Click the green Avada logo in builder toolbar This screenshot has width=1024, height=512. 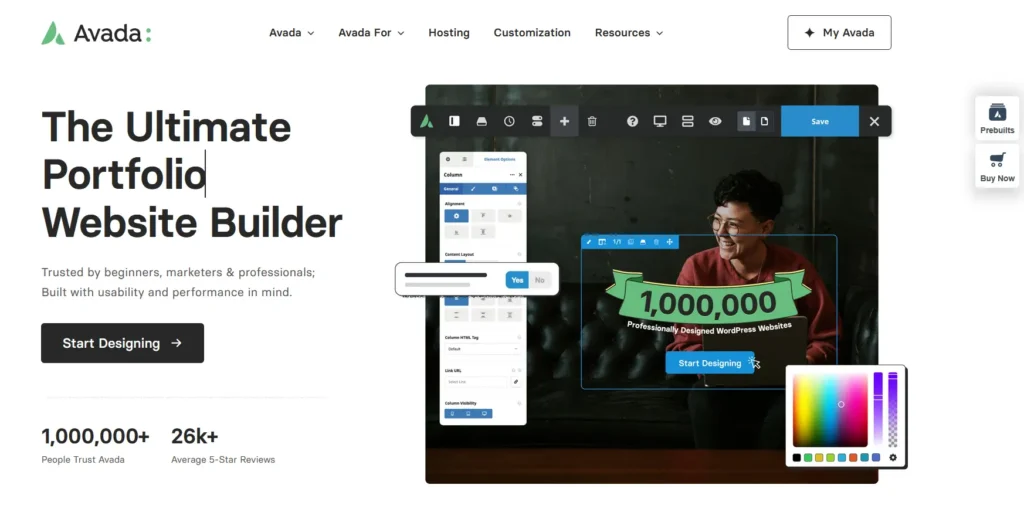pyautogui.click(x=426, y=121)
